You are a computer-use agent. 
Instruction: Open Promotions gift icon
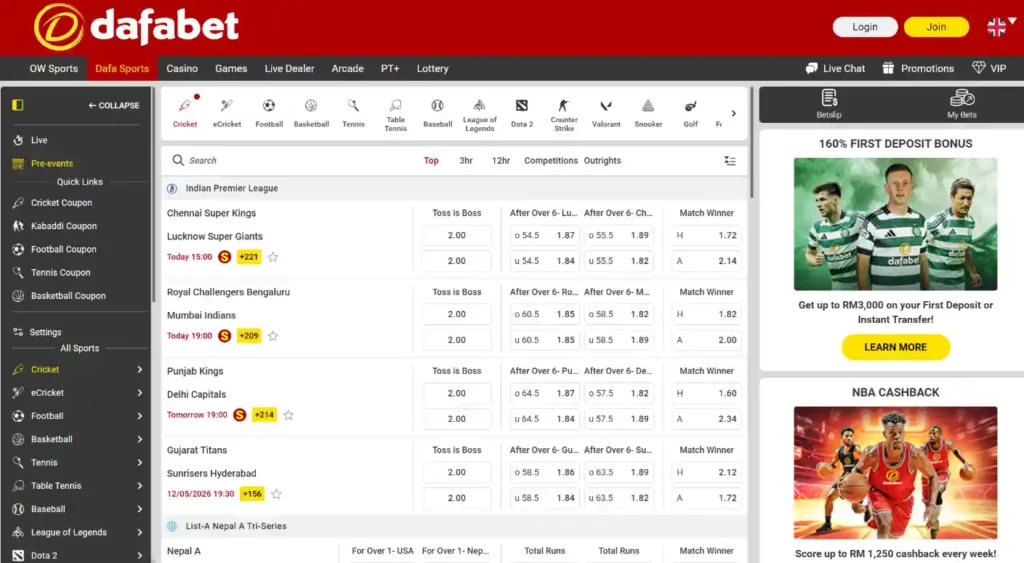888,68
